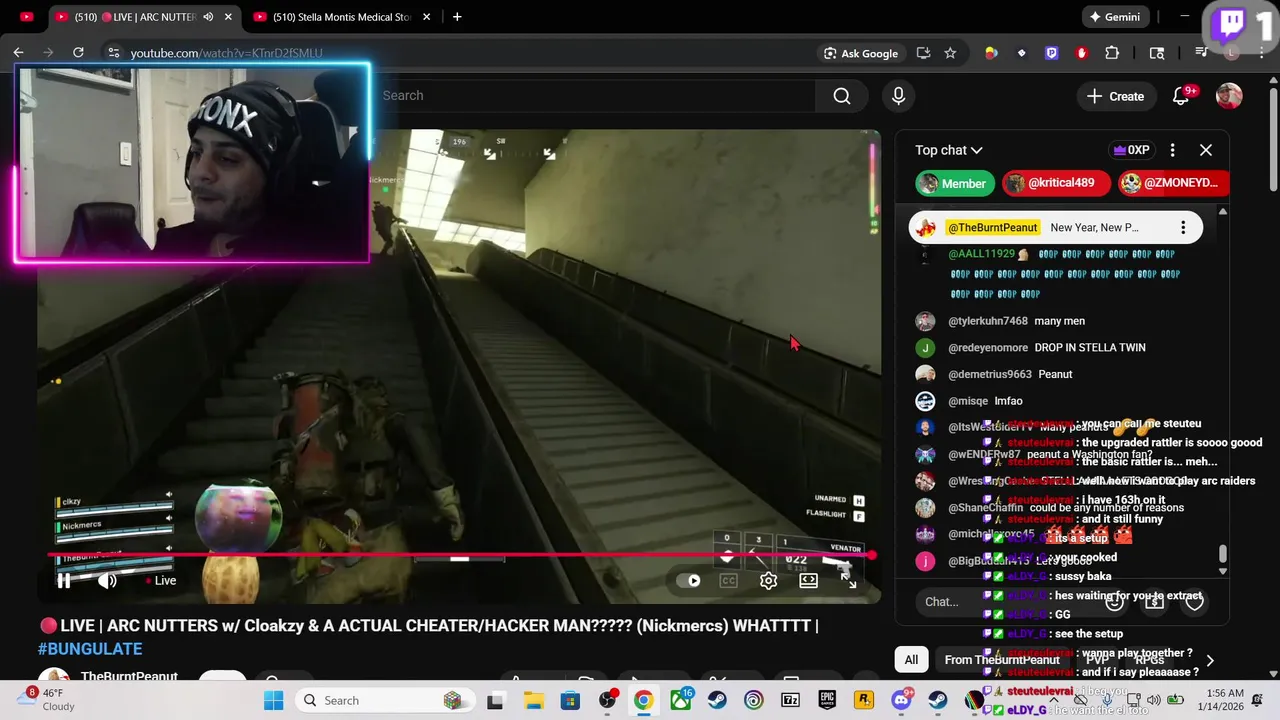Click the red hand extension icon

click(x=1082, y=53)
